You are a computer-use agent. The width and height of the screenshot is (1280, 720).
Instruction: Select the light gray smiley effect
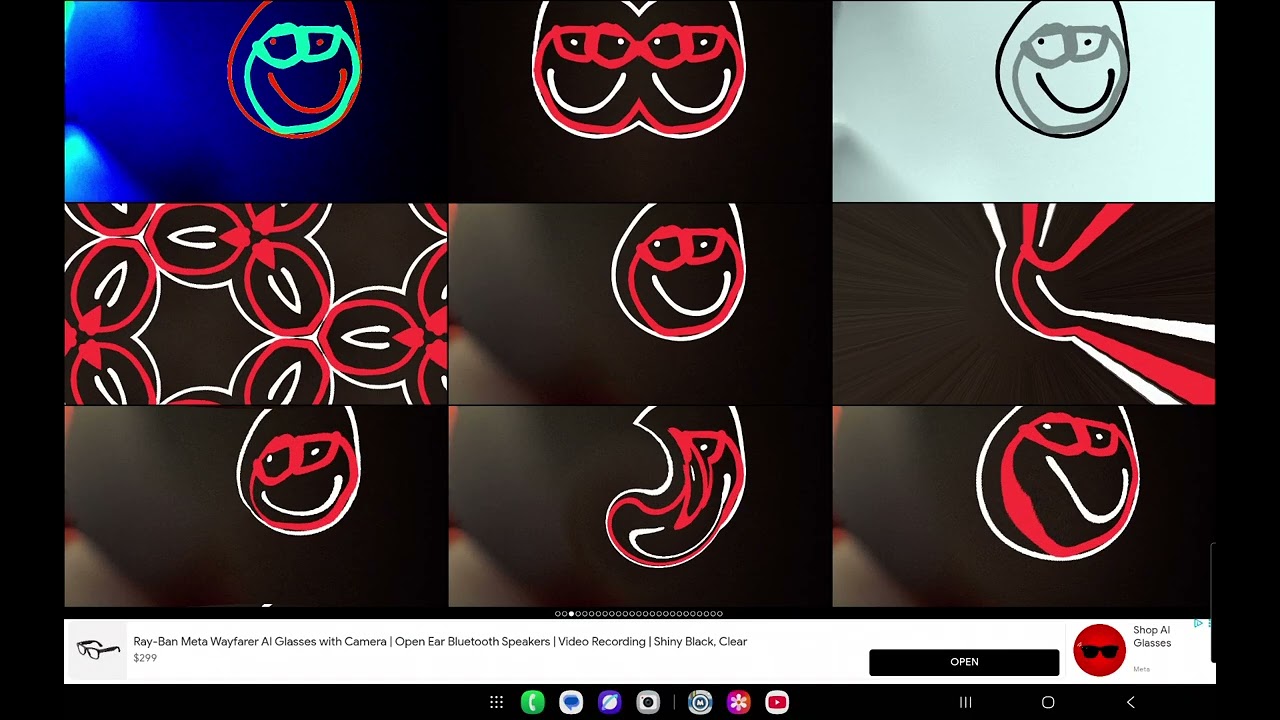(1024, 101)
